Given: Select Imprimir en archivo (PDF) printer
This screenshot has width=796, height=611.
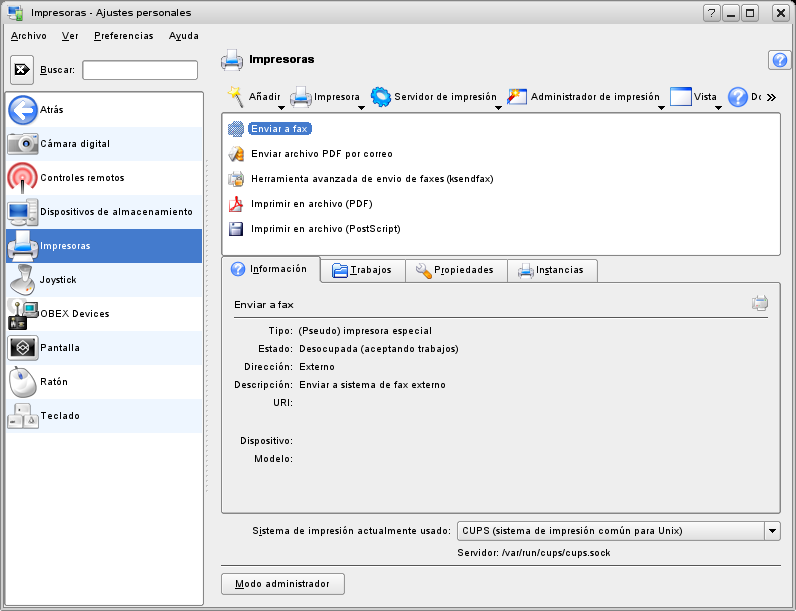Looking at the screenshot, I should (310, 204).
